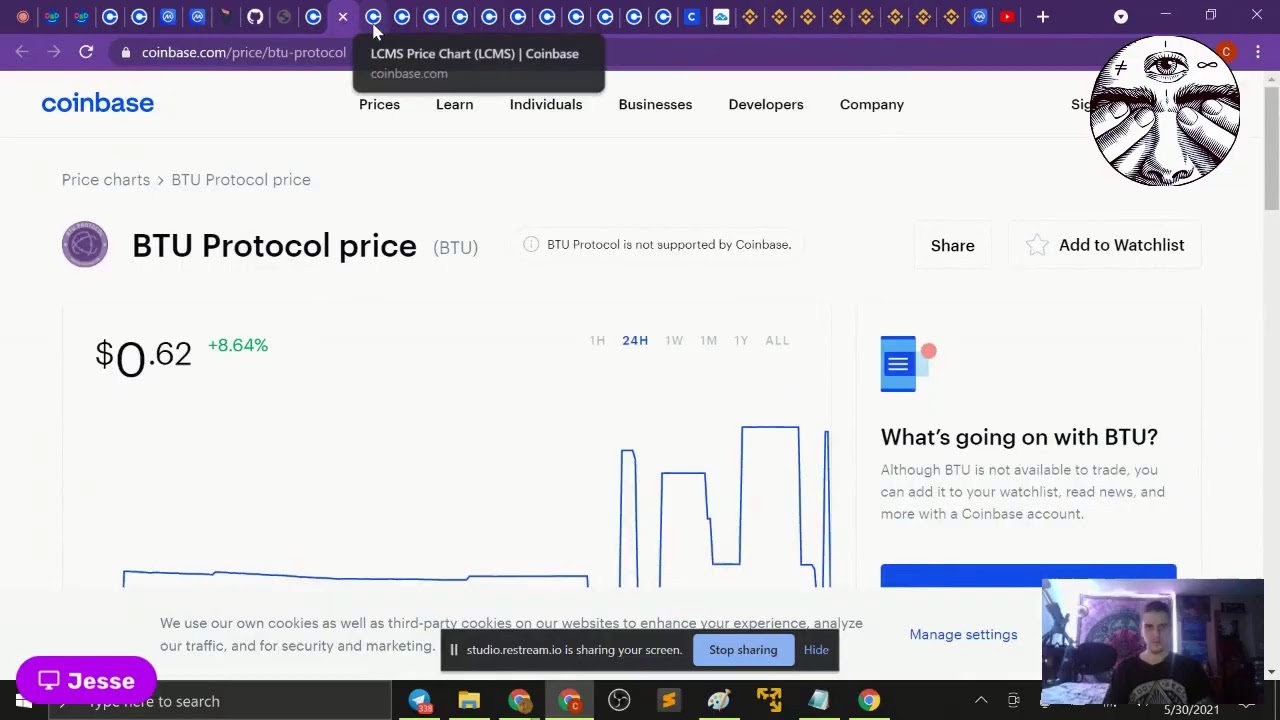Click the 'What's going on with BTU?' heading
Screen dimensions: 1280x720
[1019, 437]
